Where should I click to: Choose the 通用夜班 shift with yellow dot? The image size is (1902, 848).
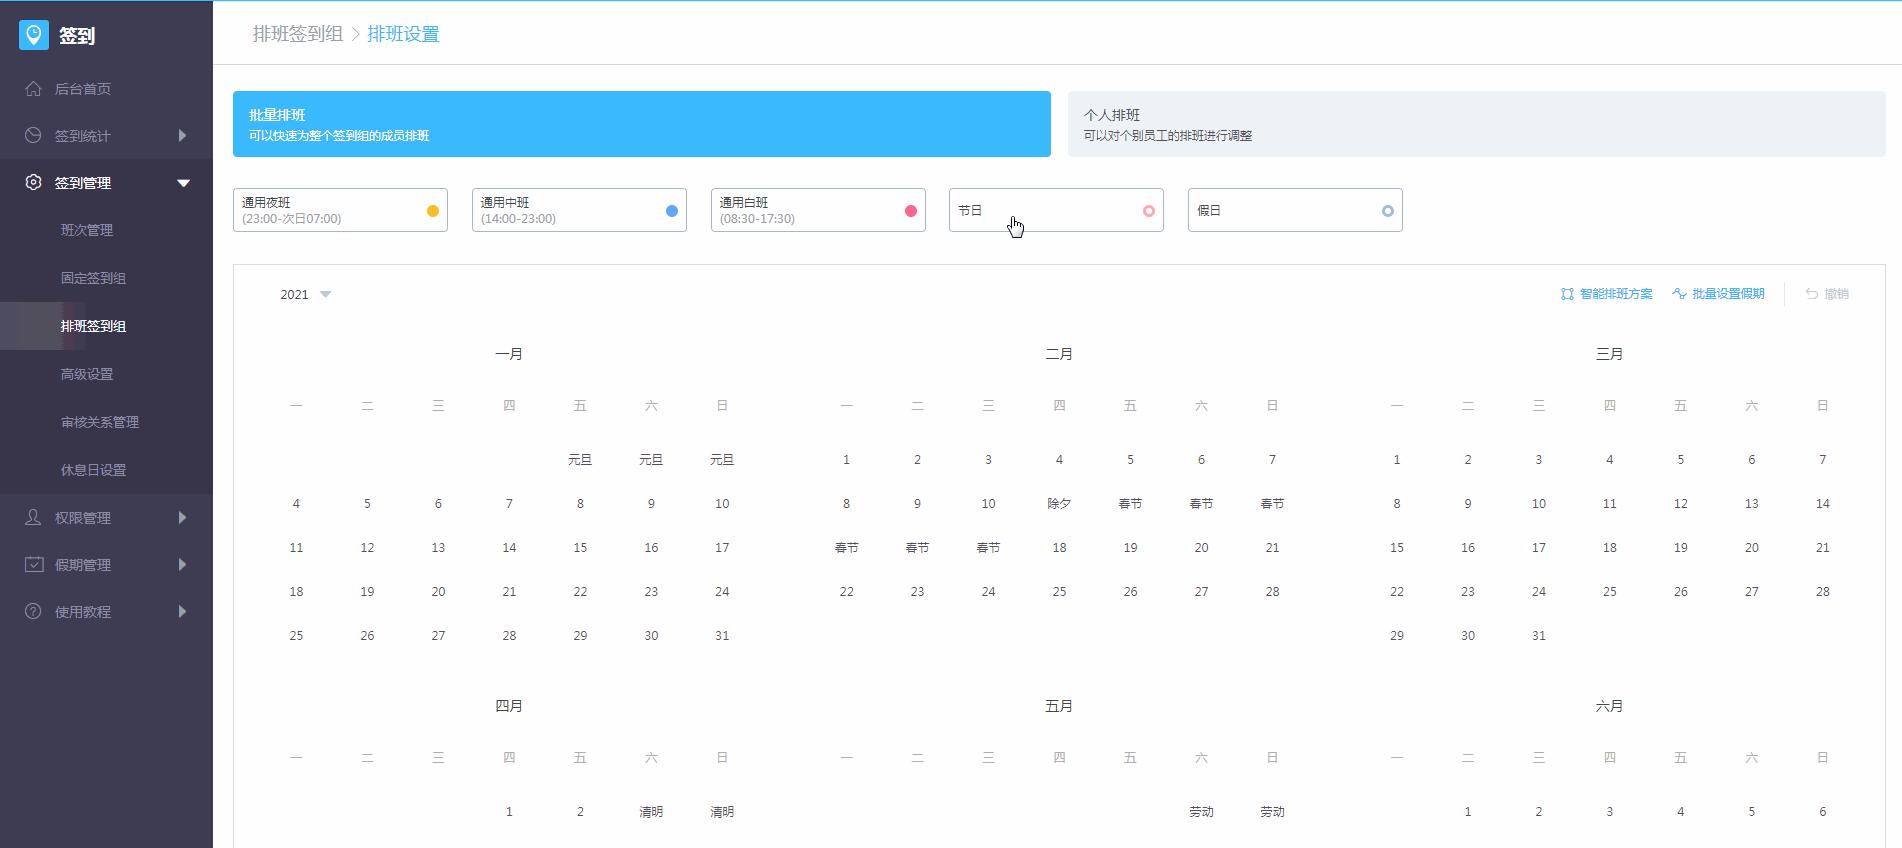point(340,210)
